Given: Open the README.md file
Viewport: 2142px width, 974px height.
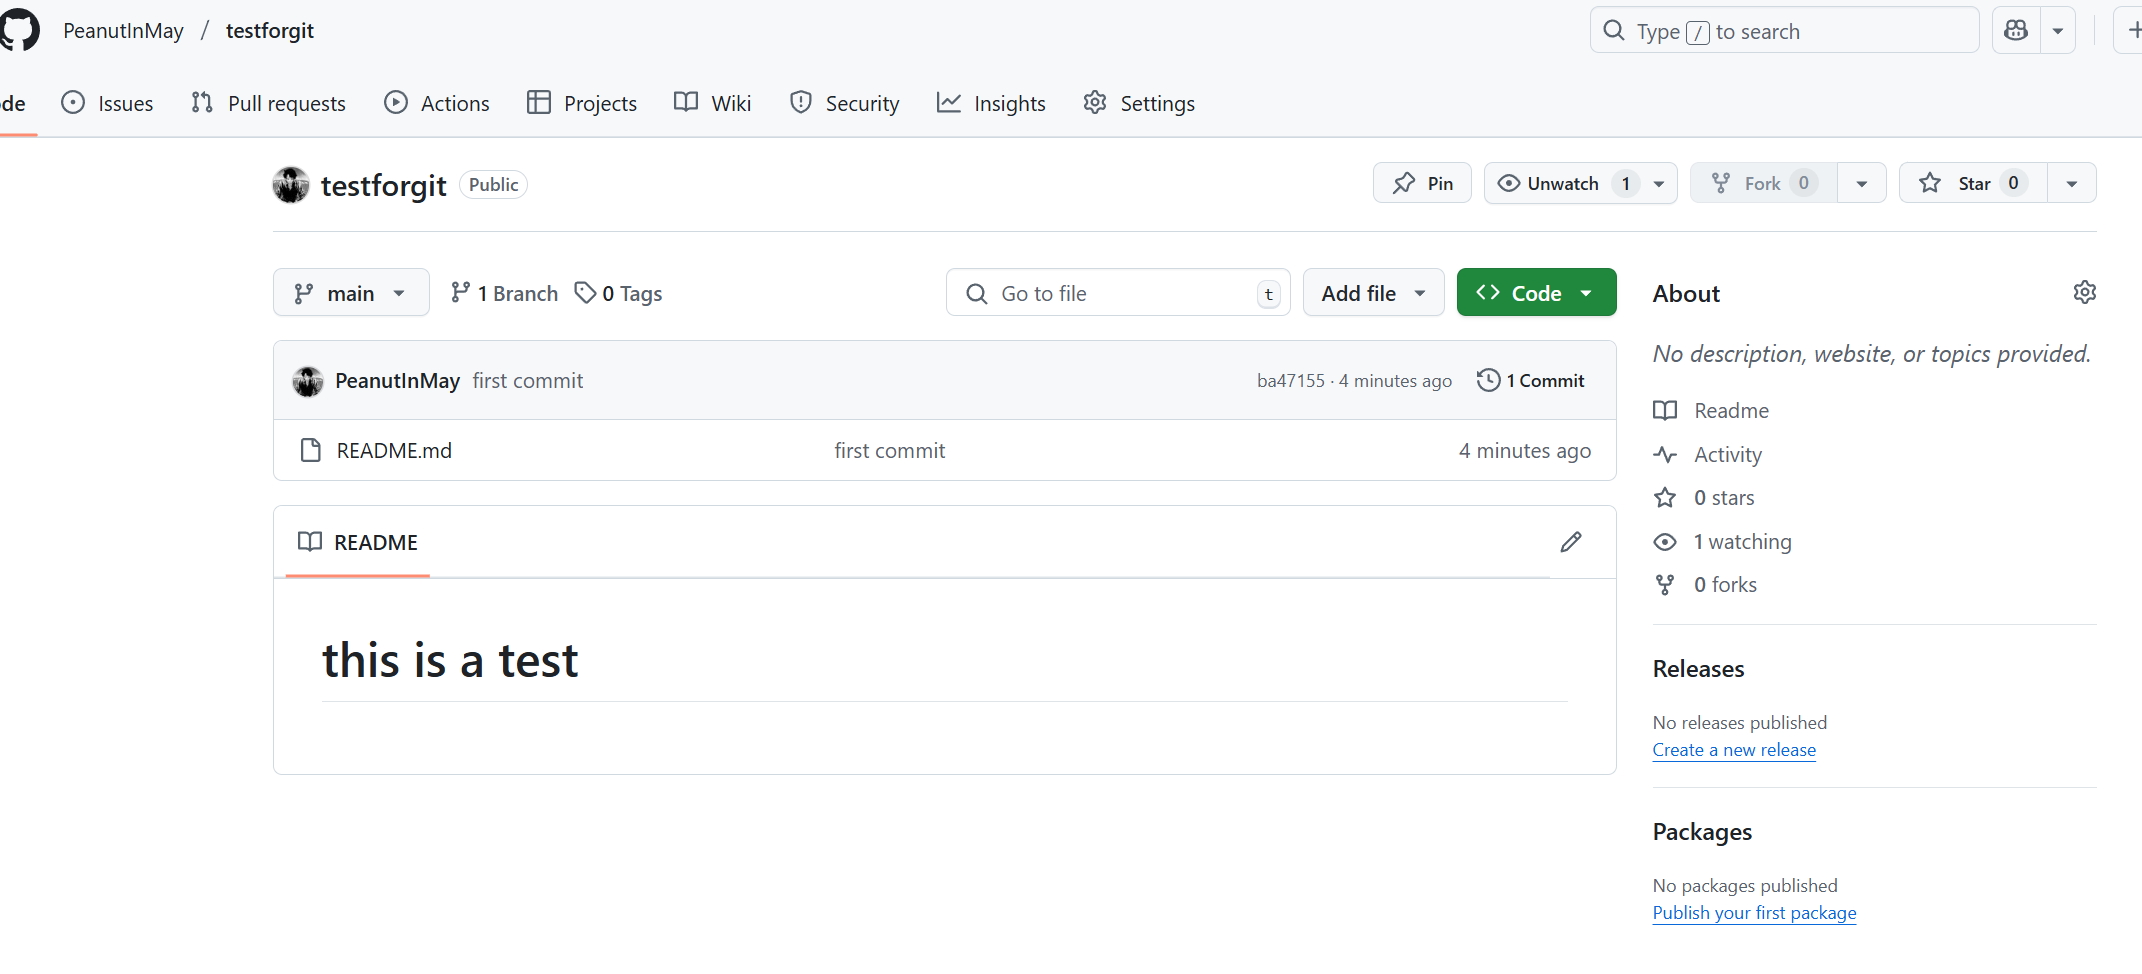Looking at the screenshot, I should pos(394,451).
